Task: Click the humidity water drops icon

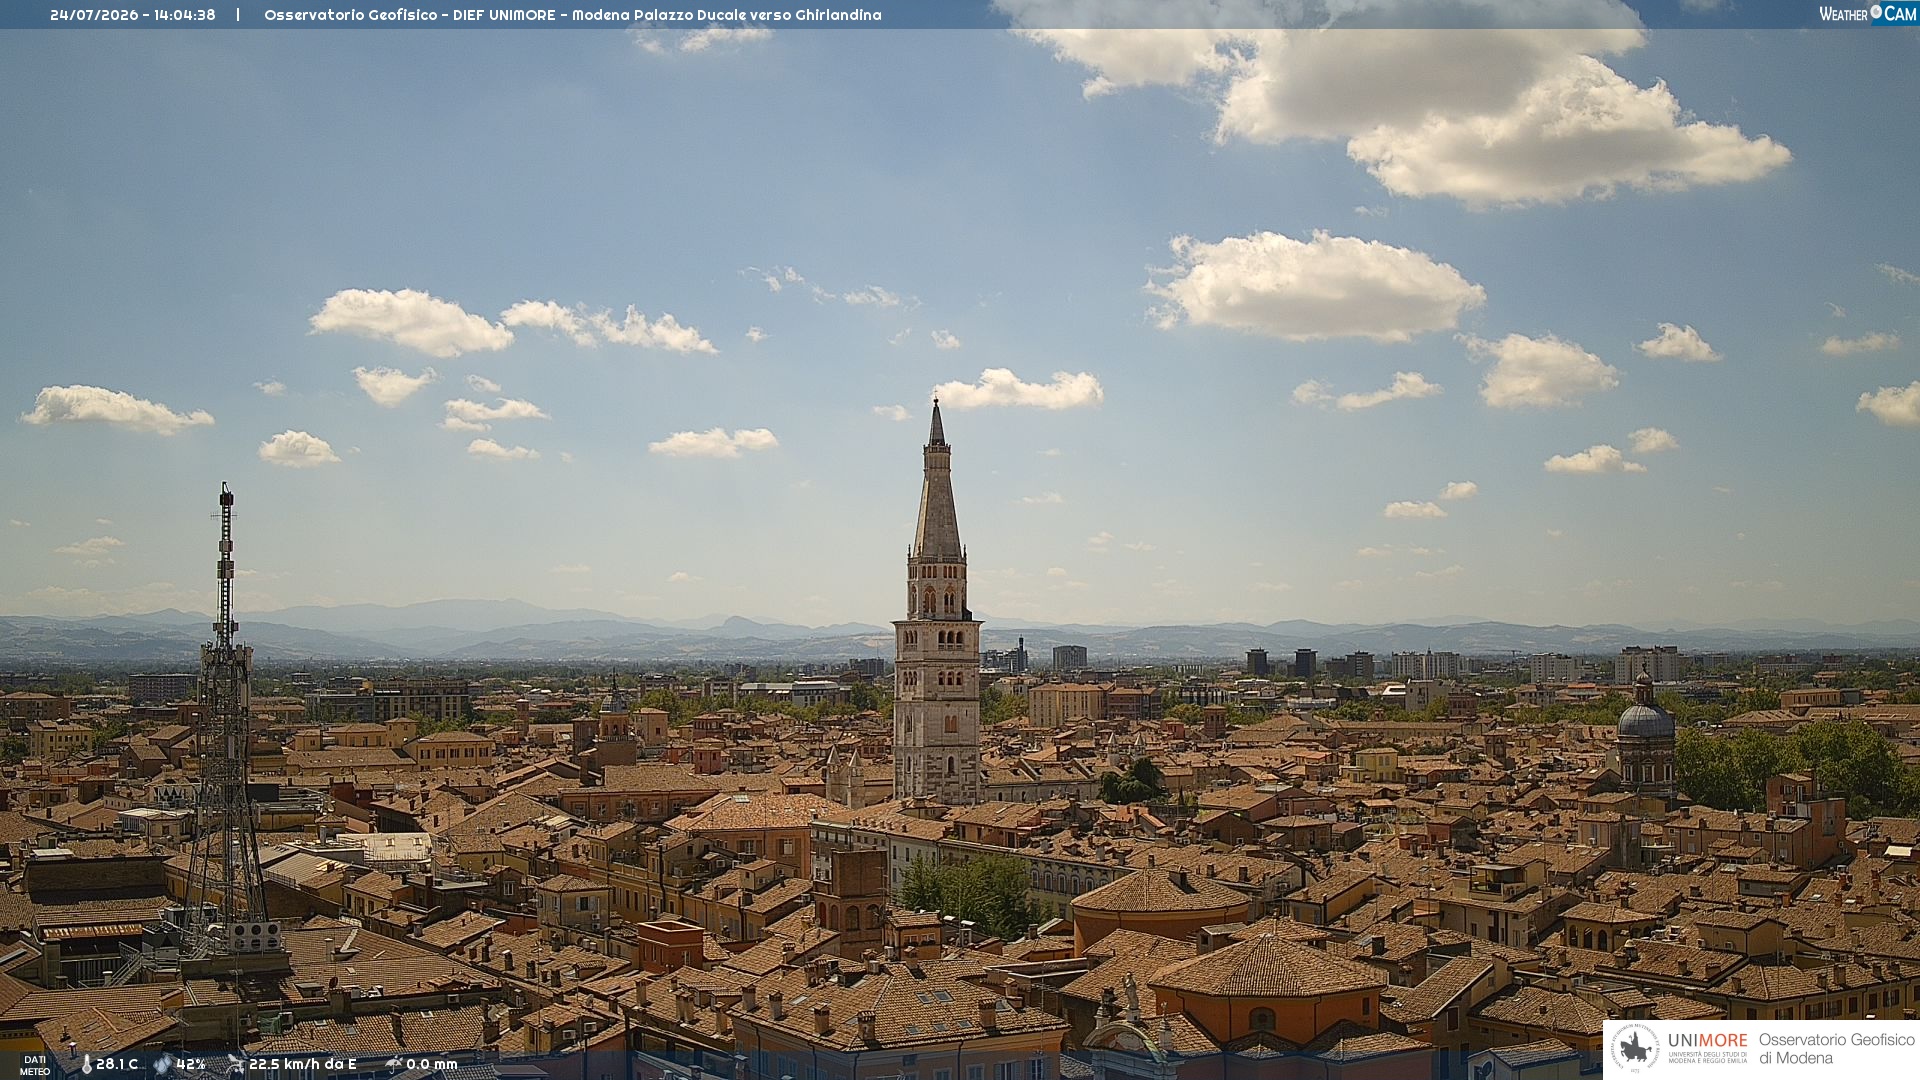Action: pos(163,1064)
